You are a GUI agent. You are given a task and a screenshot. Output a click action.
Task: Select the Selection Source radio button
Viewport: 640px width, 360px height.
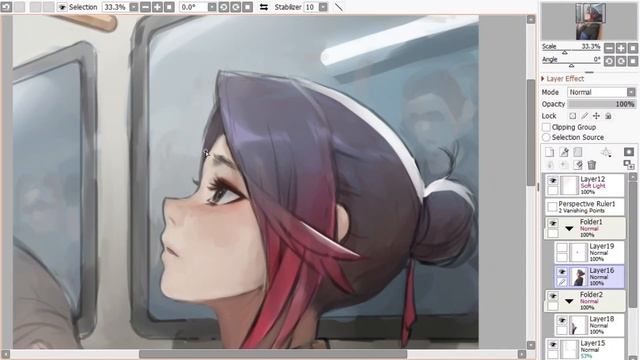(x=546, y=138)
